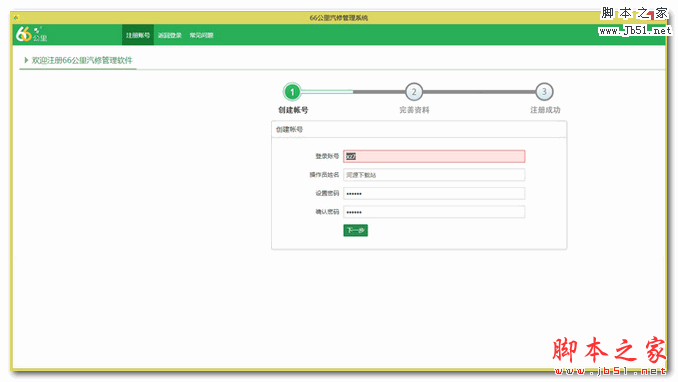Click the 66公里汽修管理系统 window title

[339, 18]
